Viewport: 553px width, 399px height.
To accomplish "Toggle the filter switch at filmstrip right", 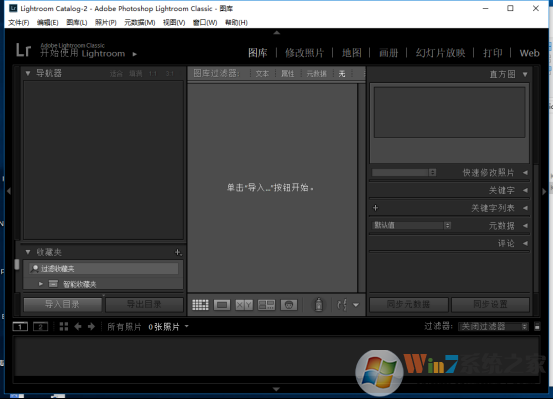I will [x=537, y=327].
